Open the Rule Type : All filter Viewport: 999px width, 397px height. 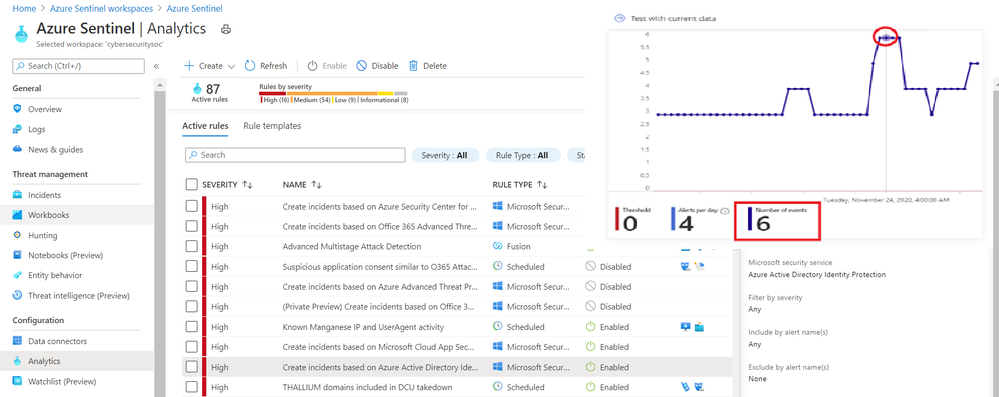click(523, 155)
